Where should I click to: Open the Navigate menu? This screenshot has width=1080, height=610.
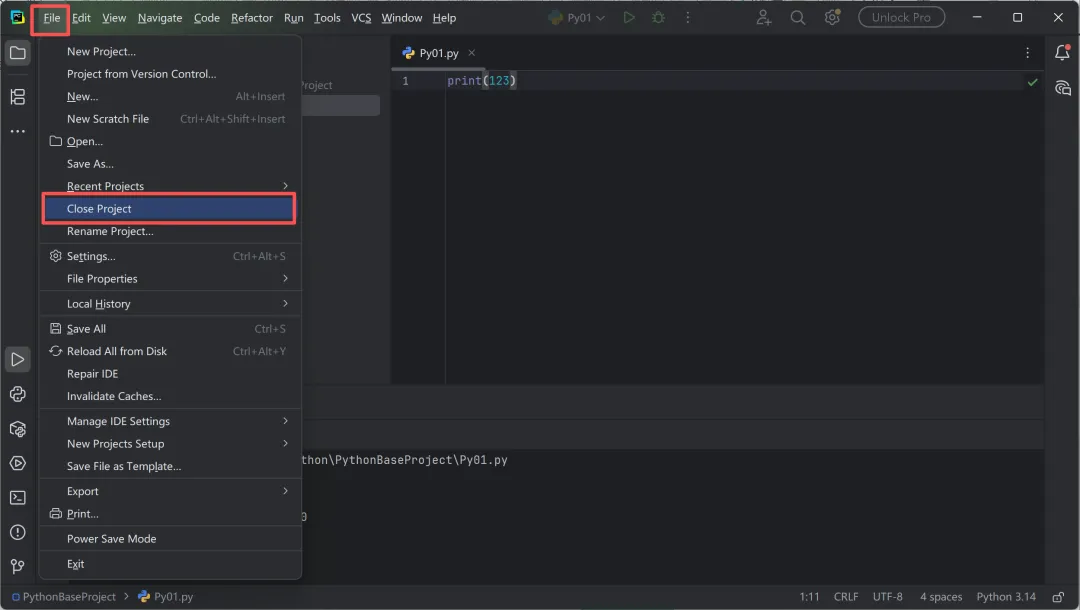click(160, 18)
